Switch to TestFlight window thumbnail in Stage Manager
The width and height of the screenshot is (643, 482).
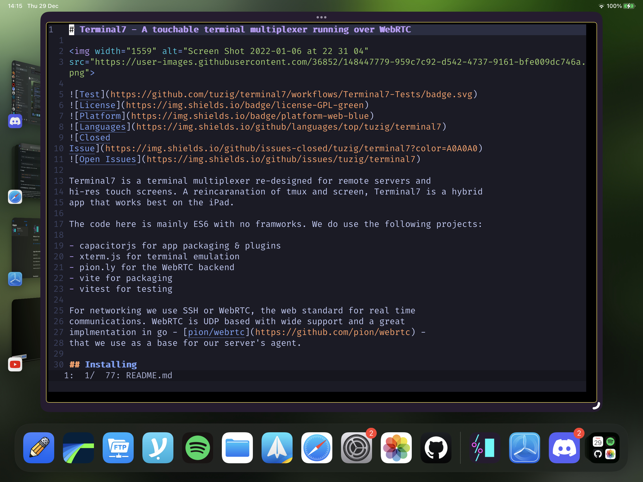coord(26,248)
